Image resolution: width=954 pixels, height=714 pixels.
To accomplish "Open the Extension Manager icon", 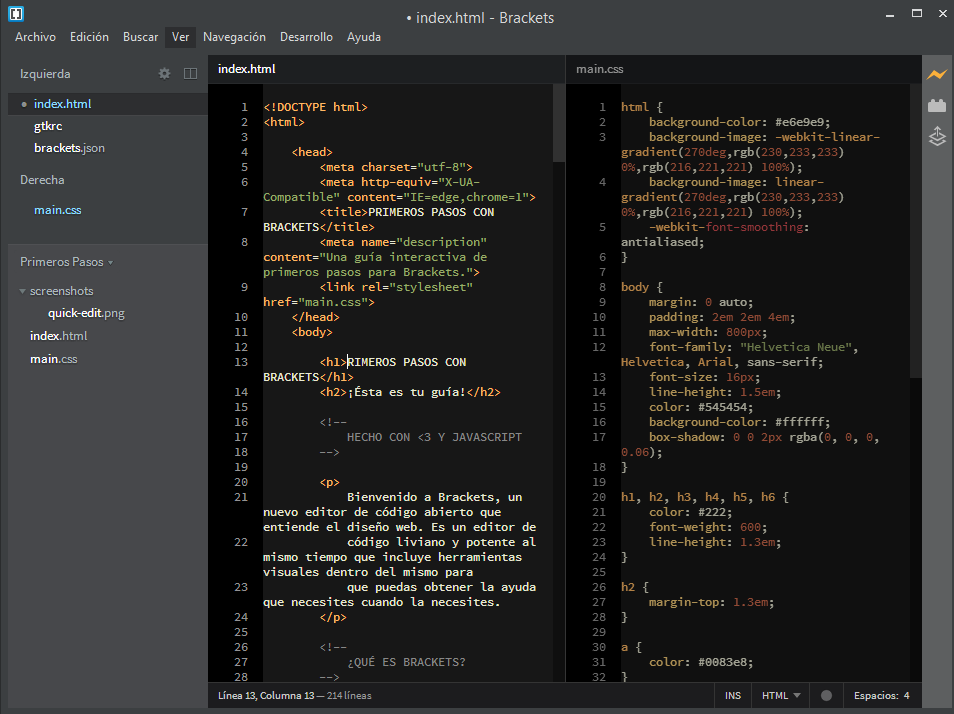I will tap(937, 106).
